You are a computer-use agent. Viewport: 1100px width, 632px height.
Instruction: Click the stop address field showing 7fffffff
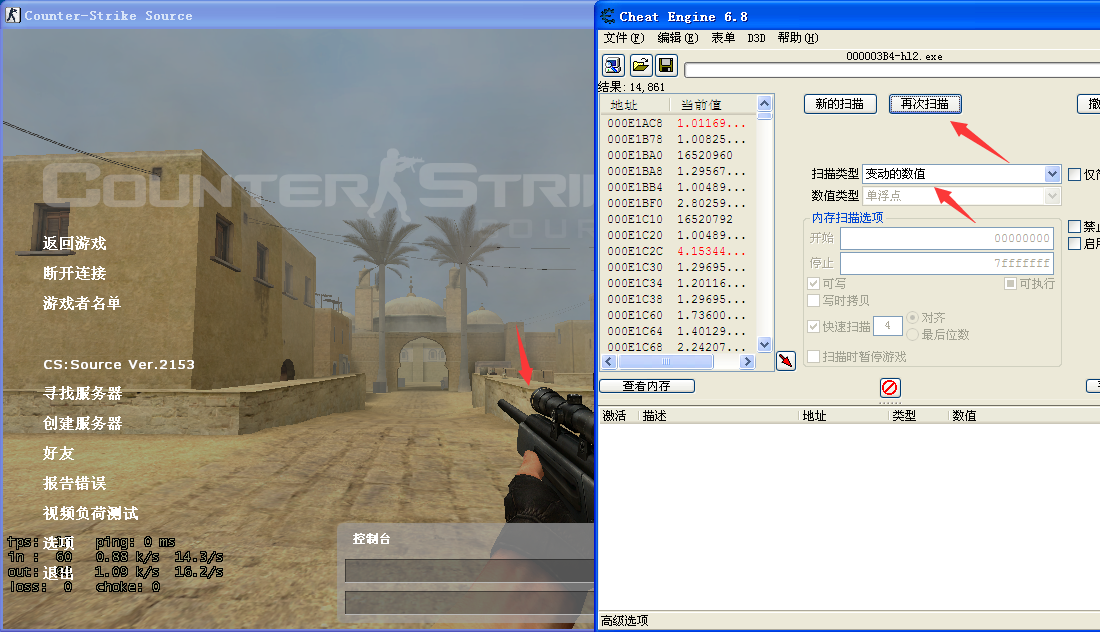(x=946, y=262)
